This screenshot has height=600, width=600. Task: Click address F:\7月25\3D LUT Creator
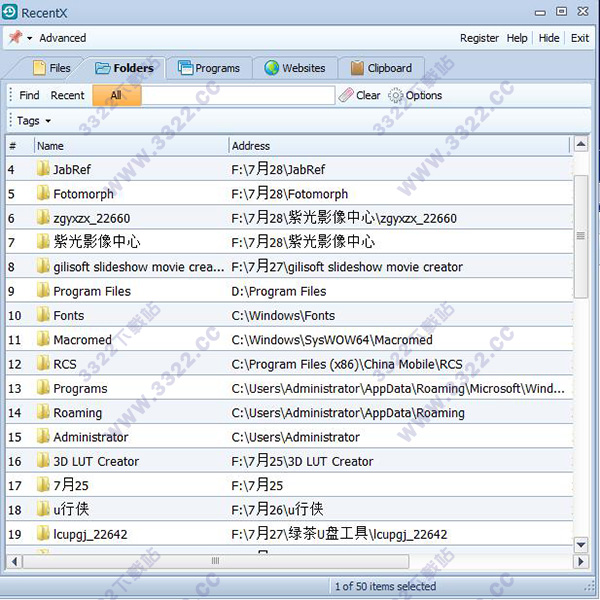point(302,461)
